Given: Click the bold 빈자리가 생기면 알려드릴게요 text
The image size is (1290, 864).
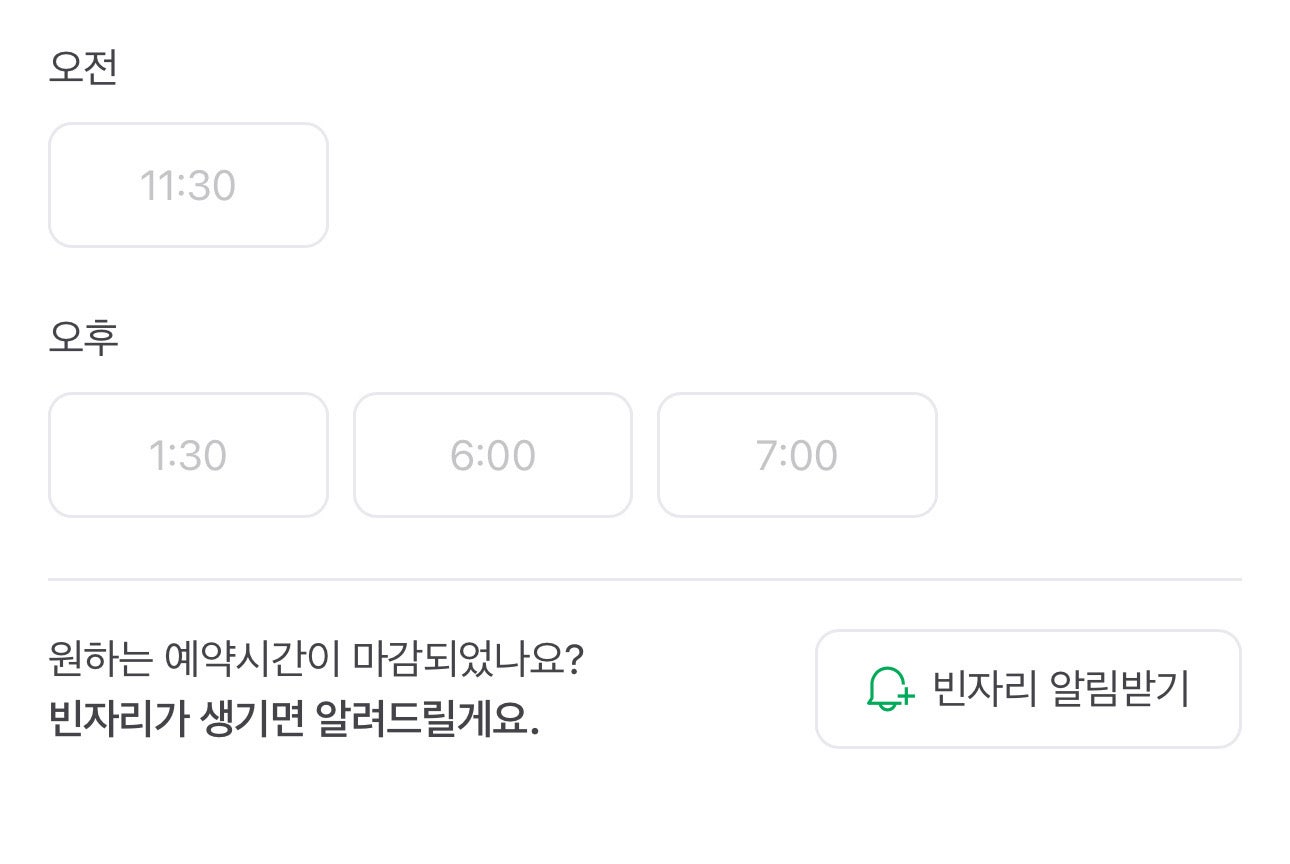Looking at the screenshot, I should click(294, 719).
